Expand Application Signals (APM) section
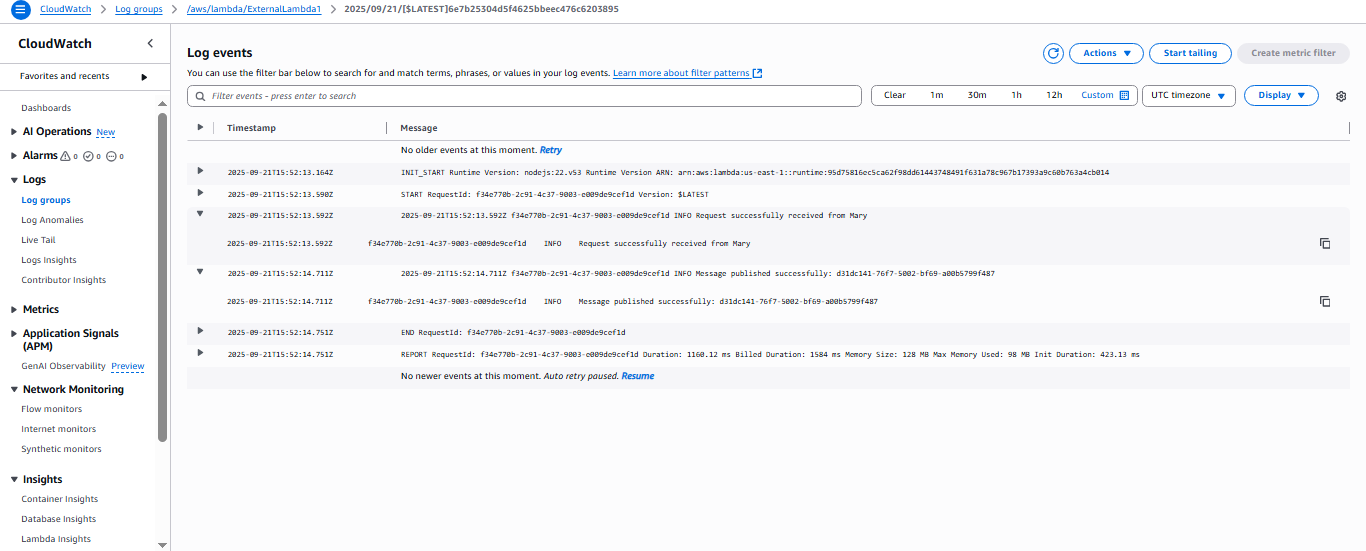The image size is (1366, 551). (x=13, y=334)
